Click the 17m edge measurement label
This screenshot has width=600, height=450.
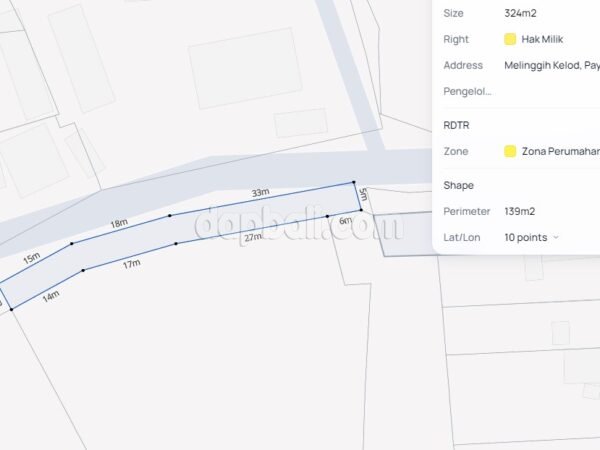(x=131, y=265)
